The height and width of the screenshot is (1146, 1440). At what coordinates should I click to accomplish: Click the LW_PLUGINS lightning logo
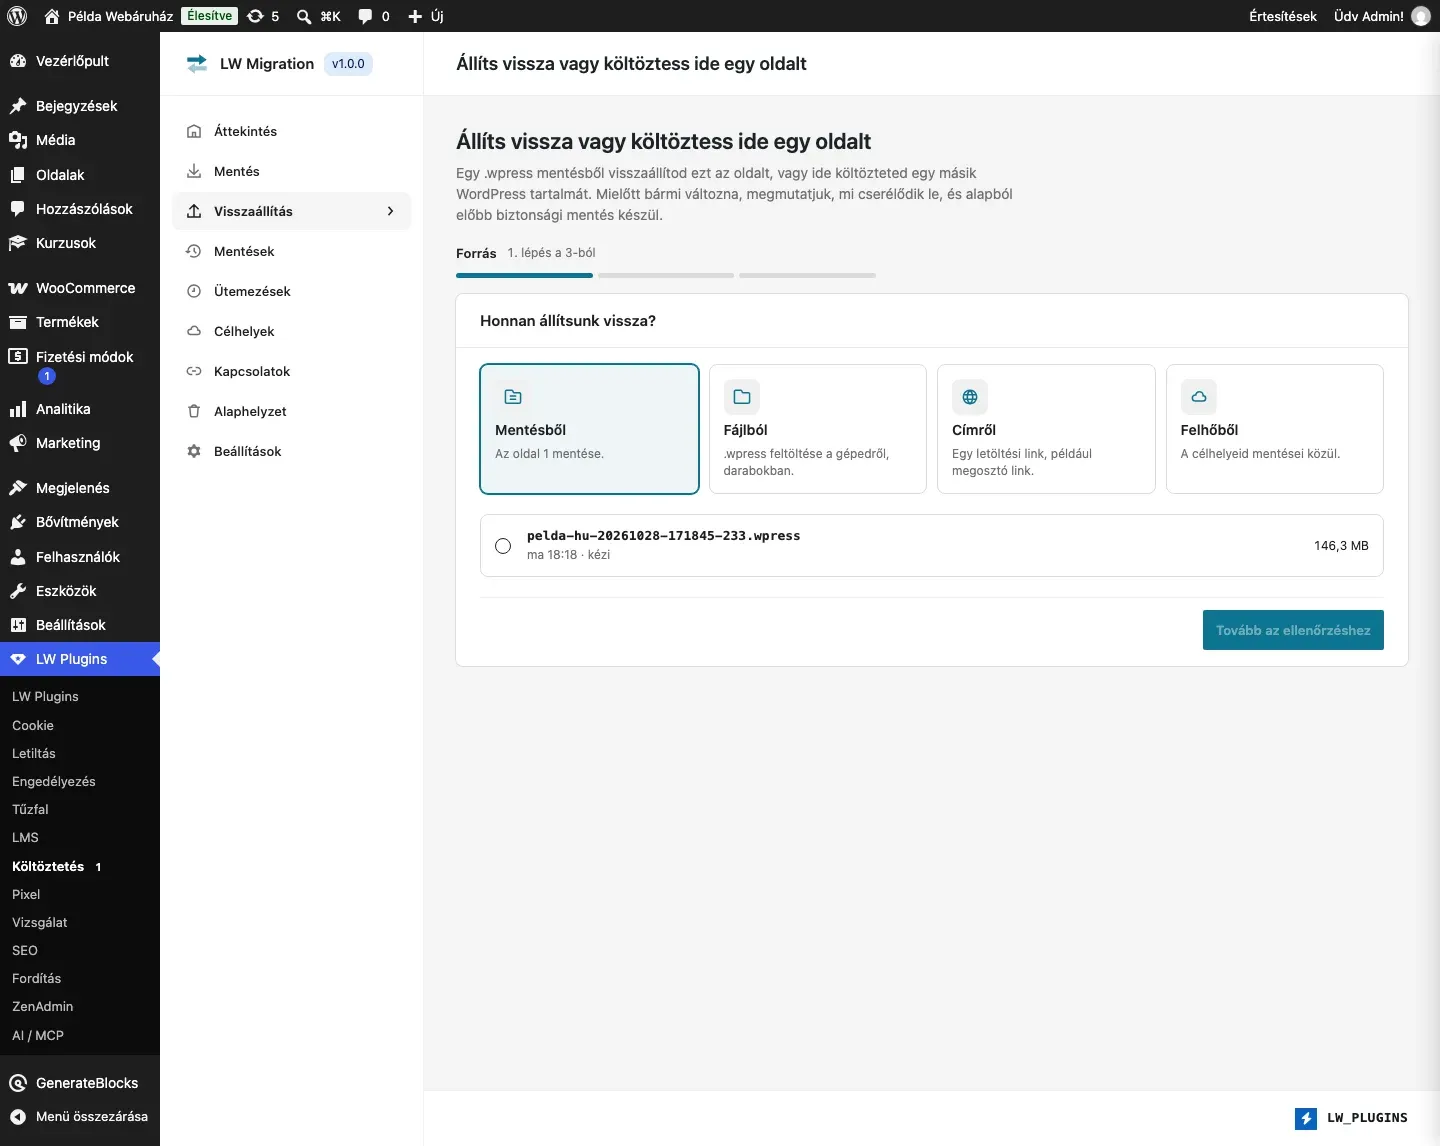tap(1306, 1118)
